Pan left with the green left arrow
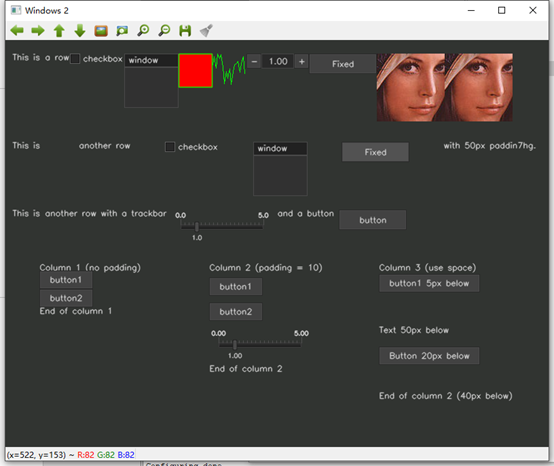 pos(17,31)
